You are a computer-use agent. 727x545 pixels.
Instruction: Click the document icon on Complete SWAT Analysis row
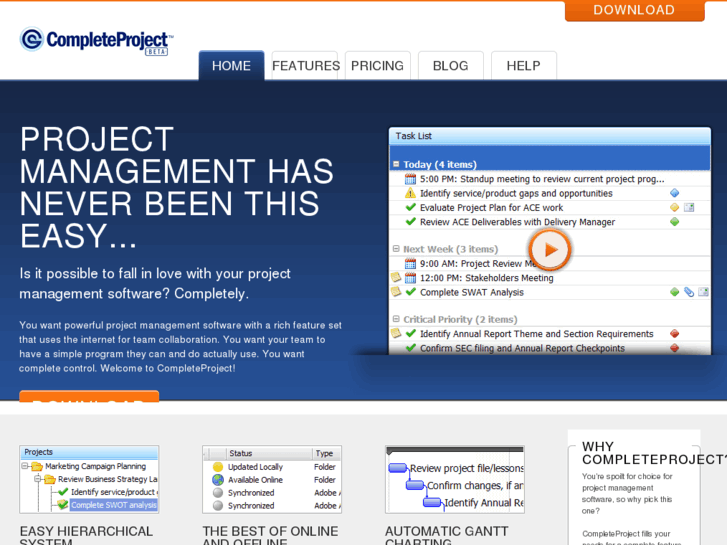[704, 292]
